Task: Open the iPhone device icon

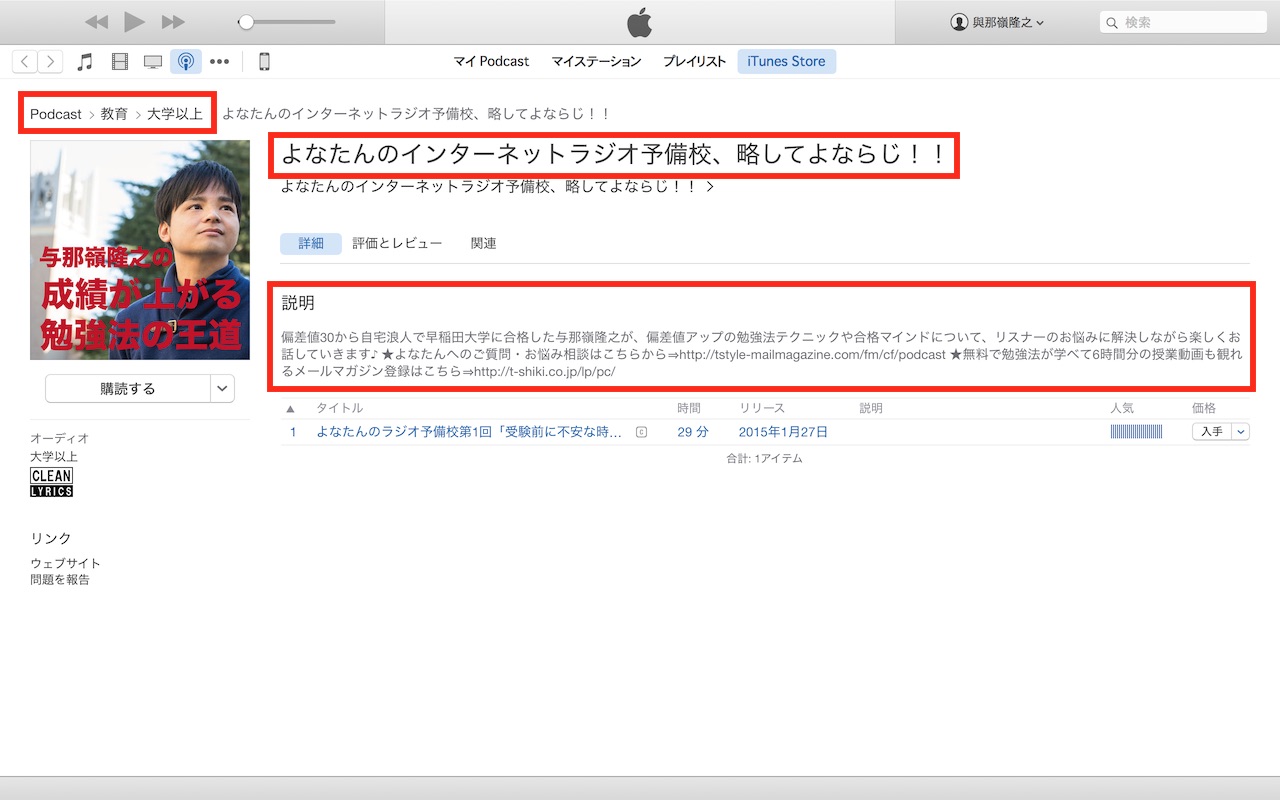Action: [x=264, y=62]
